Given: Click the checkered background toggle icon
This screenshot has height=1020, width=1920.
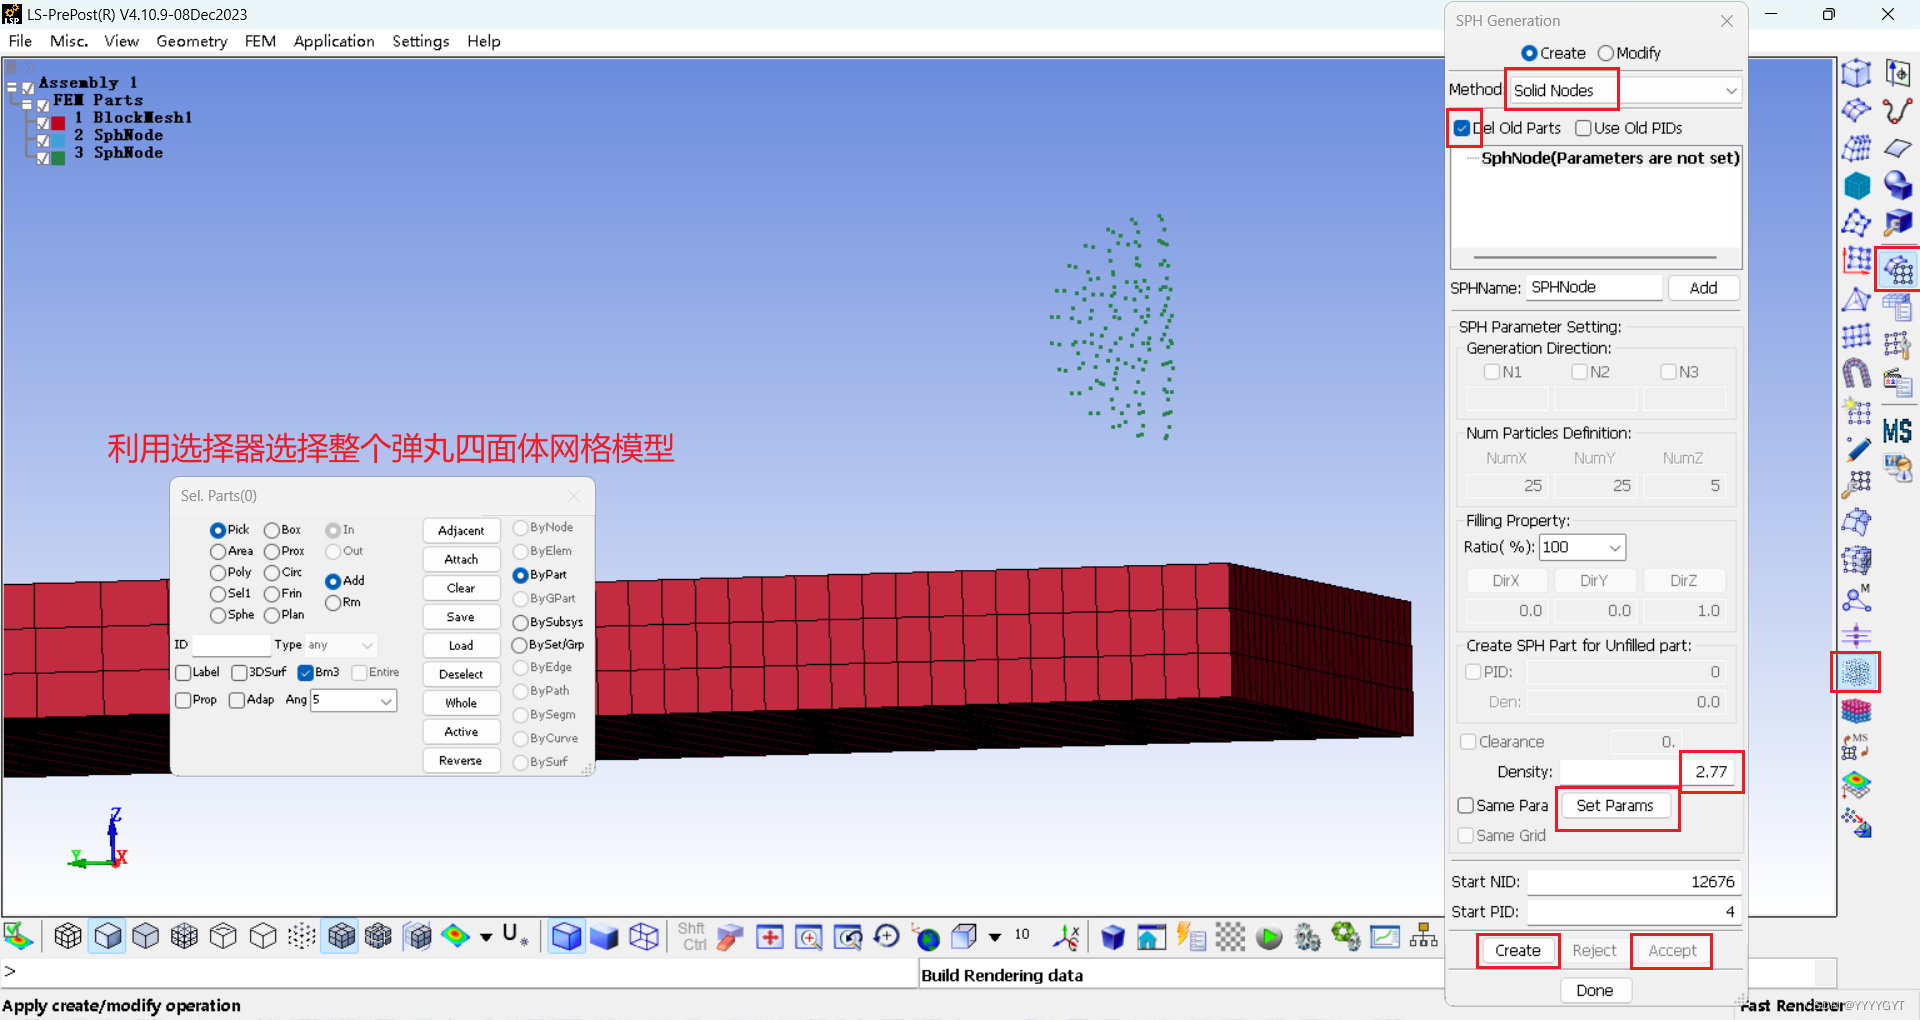Looking at the screenshot, I should point(1230,937).
